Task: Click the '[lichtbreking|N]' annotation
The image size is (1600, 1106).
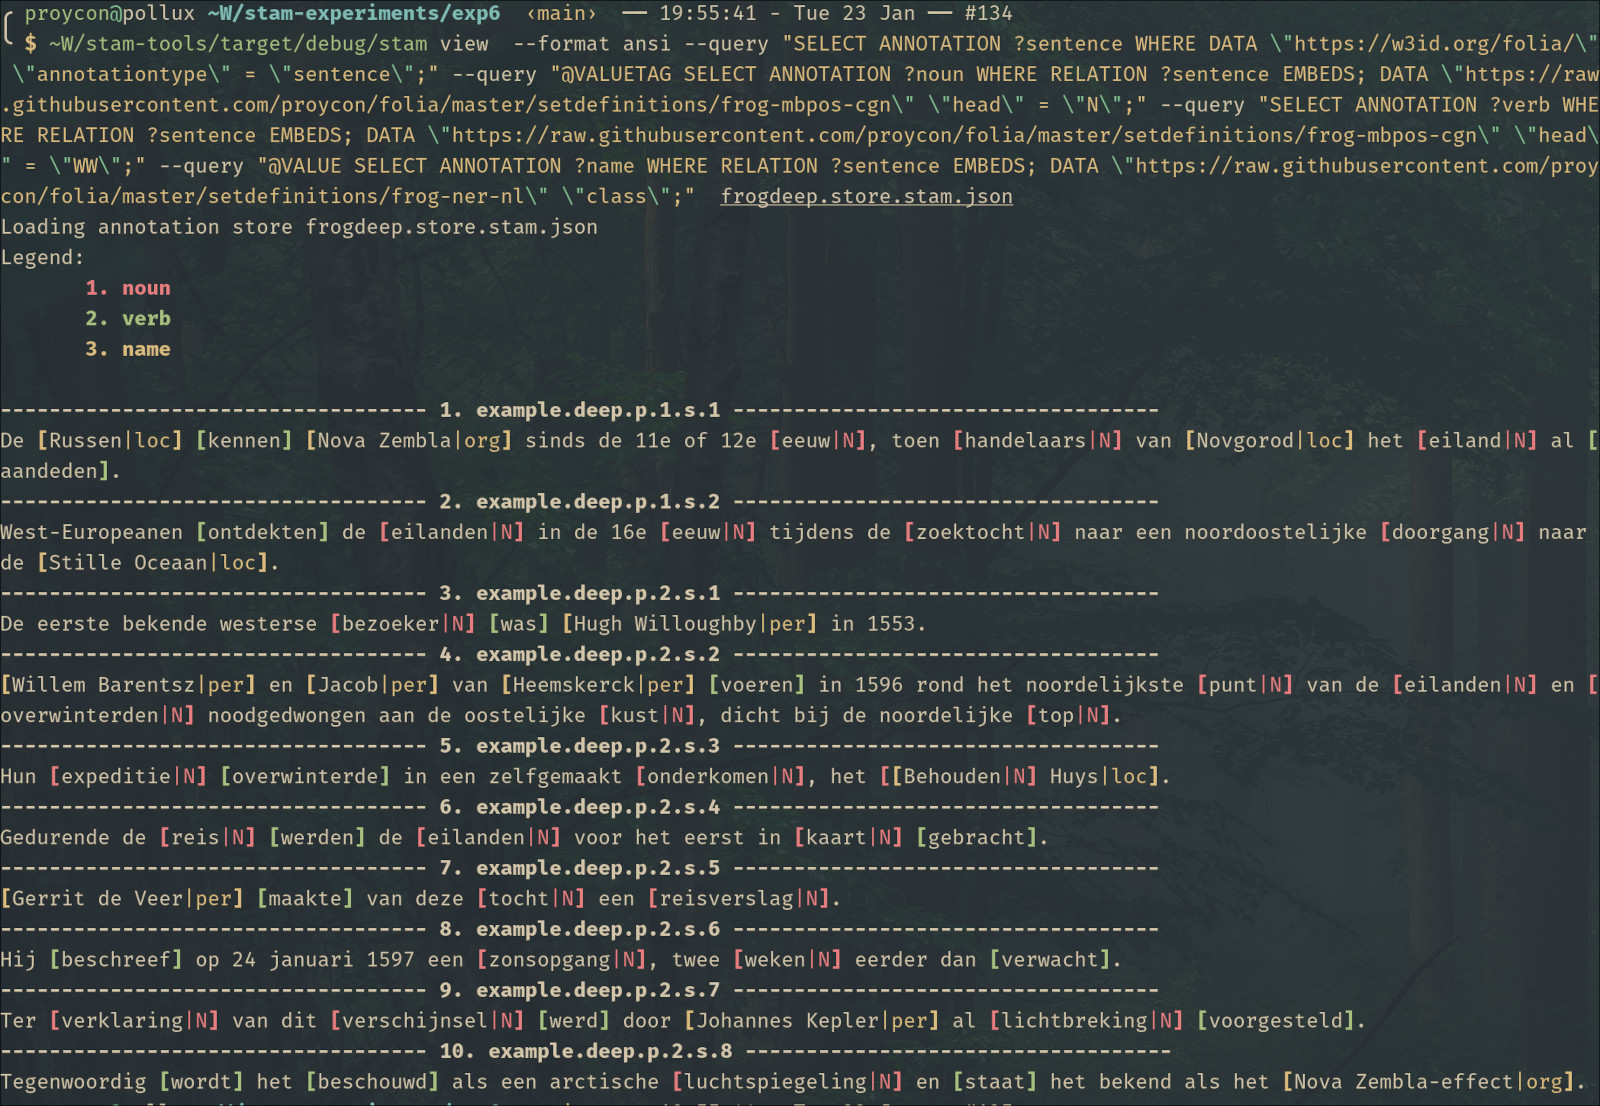Action: (x=1087, y=1020)
